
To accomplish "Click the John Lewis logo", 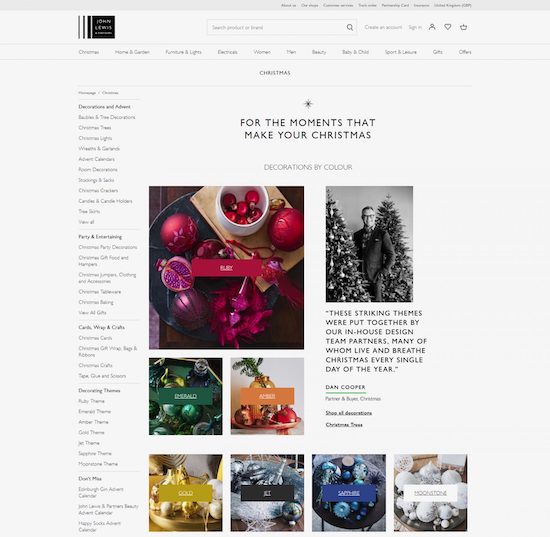I will (96, 27).
